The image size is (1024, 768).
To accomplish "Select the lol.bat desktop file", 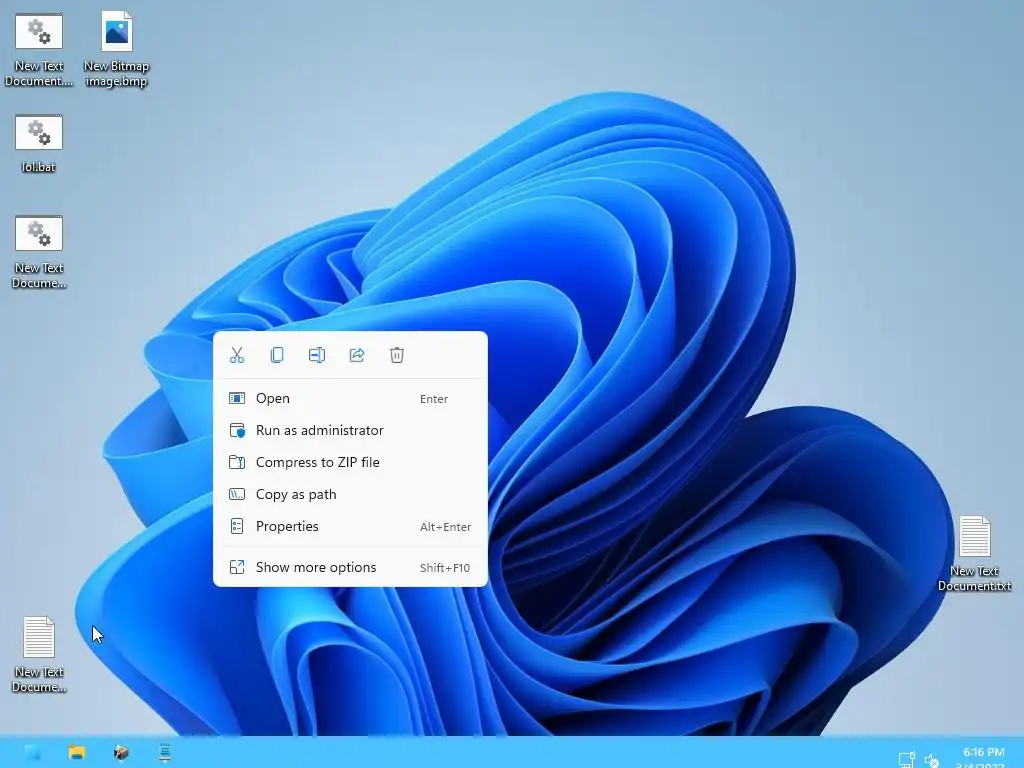I will [39, 144].
